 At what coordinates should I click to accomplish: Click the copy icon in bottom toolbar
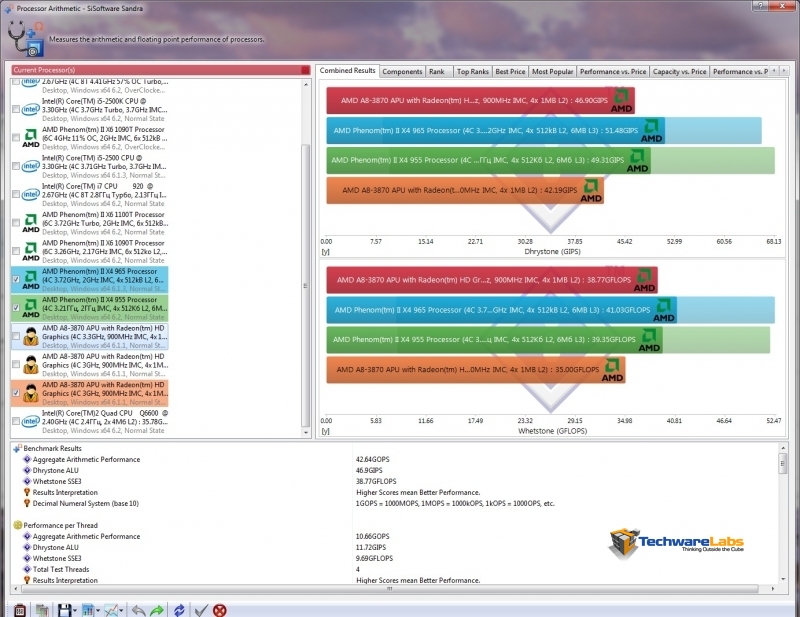(x=42, y=609)
